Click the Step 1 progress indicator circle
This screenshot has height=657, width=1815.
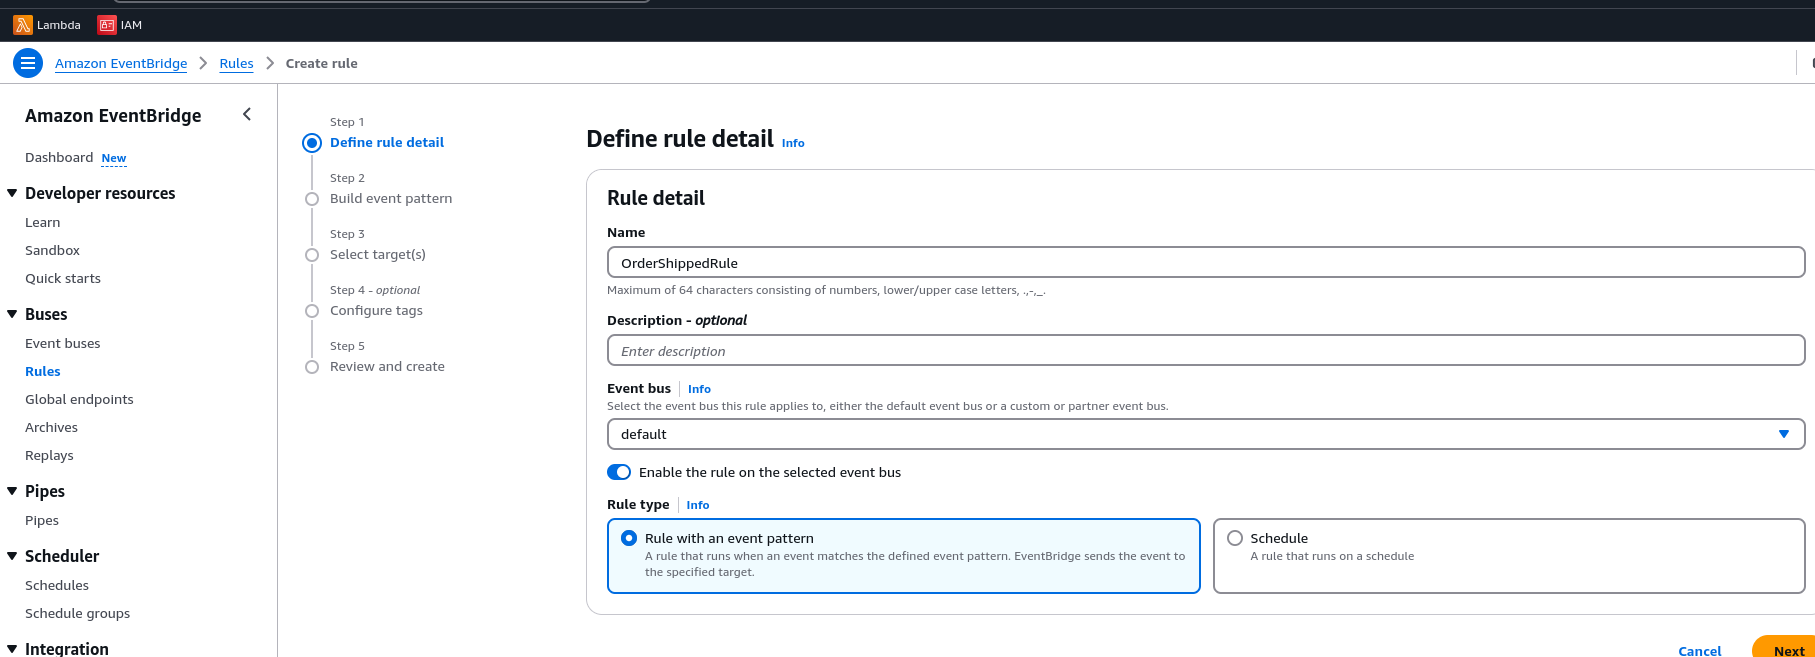tap(312, 143)
